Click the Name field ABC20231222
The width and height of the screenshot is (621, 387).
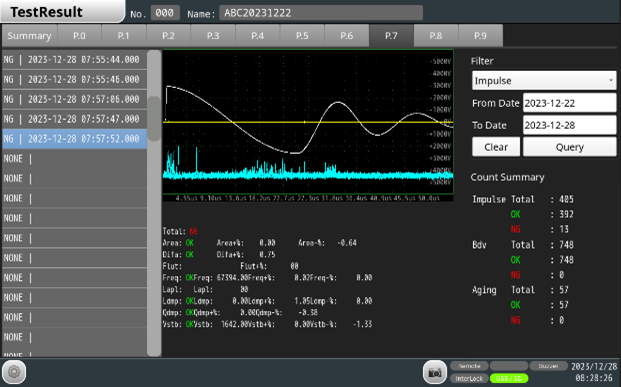click(321, 13)
